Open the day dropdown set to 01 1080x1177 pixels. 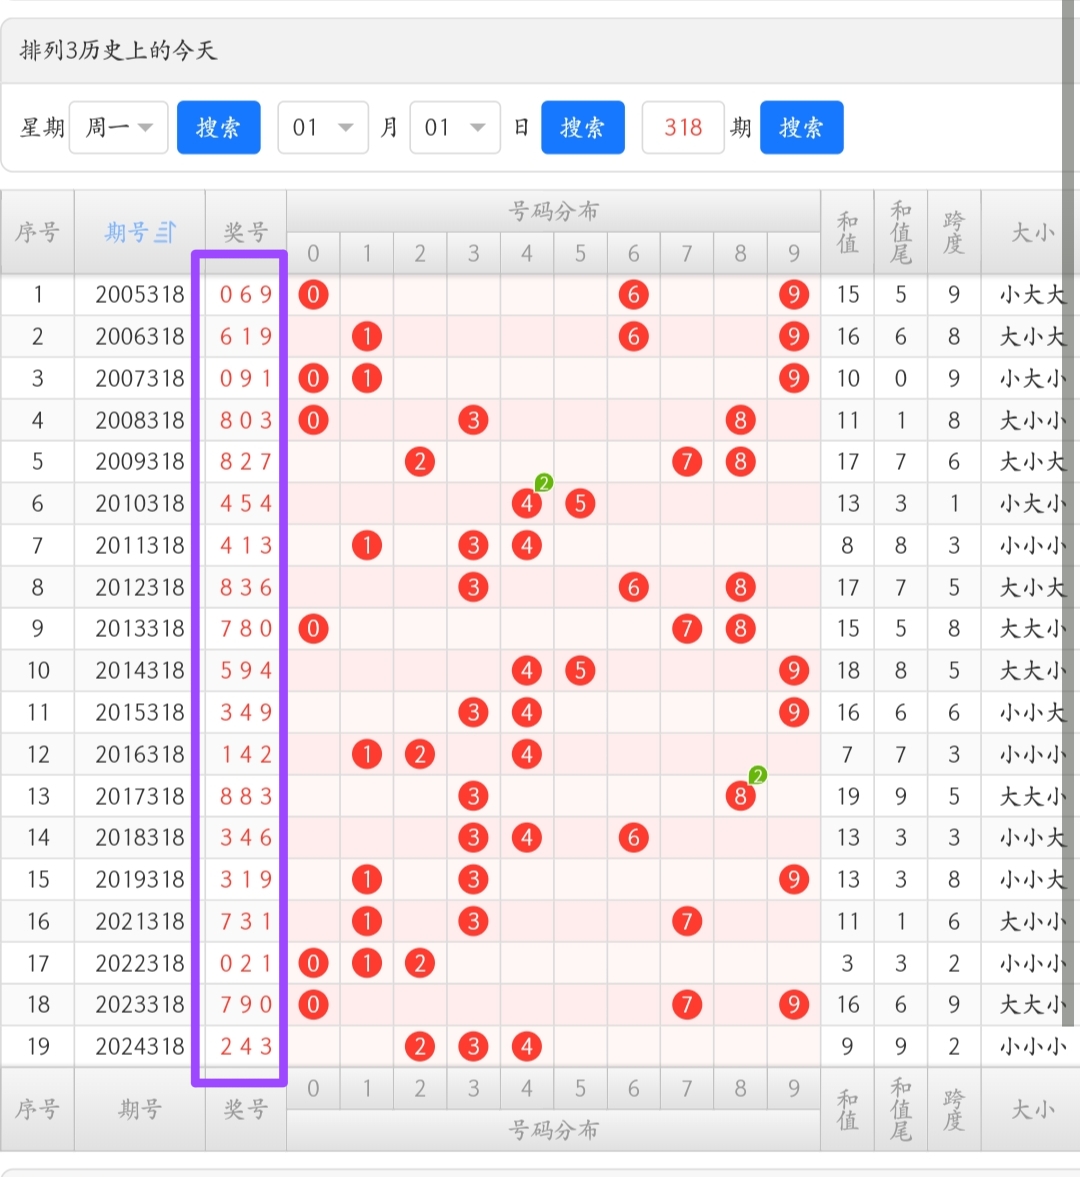point(455,127)
